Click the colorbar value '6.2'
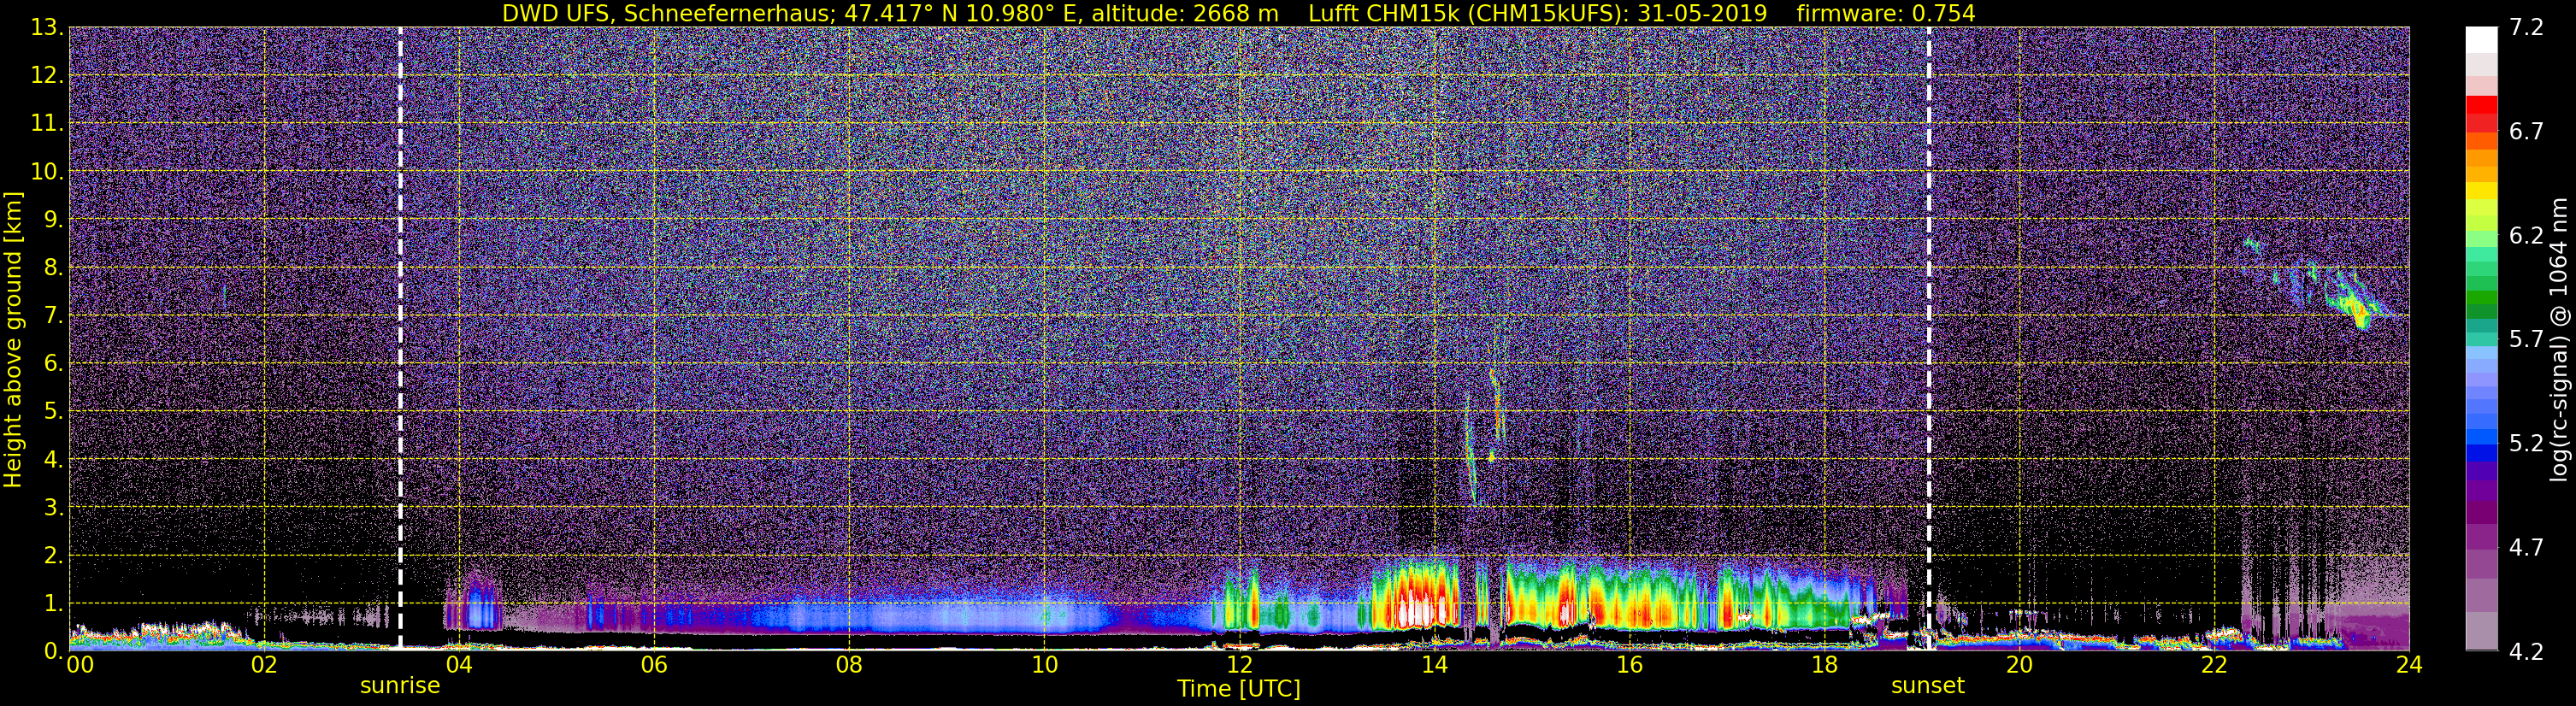Image resolution: width=2576 pixels, height=706 pixels. (2526, 236)
